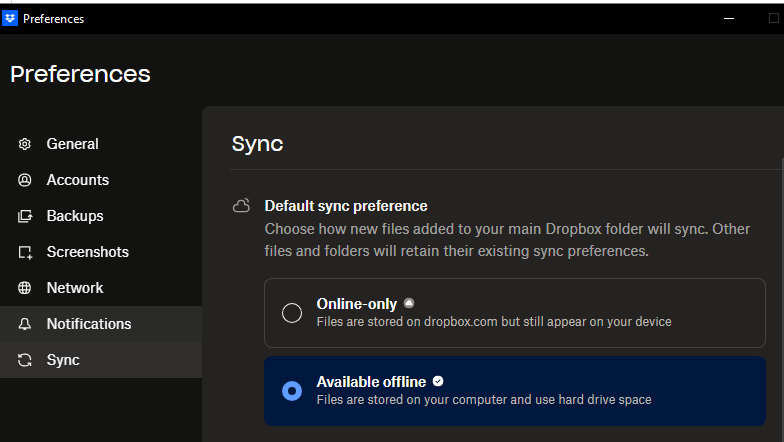Viewport: 784px width, 442px height.
Task: Select the Online-only radio button
Action: coord(292,313)
